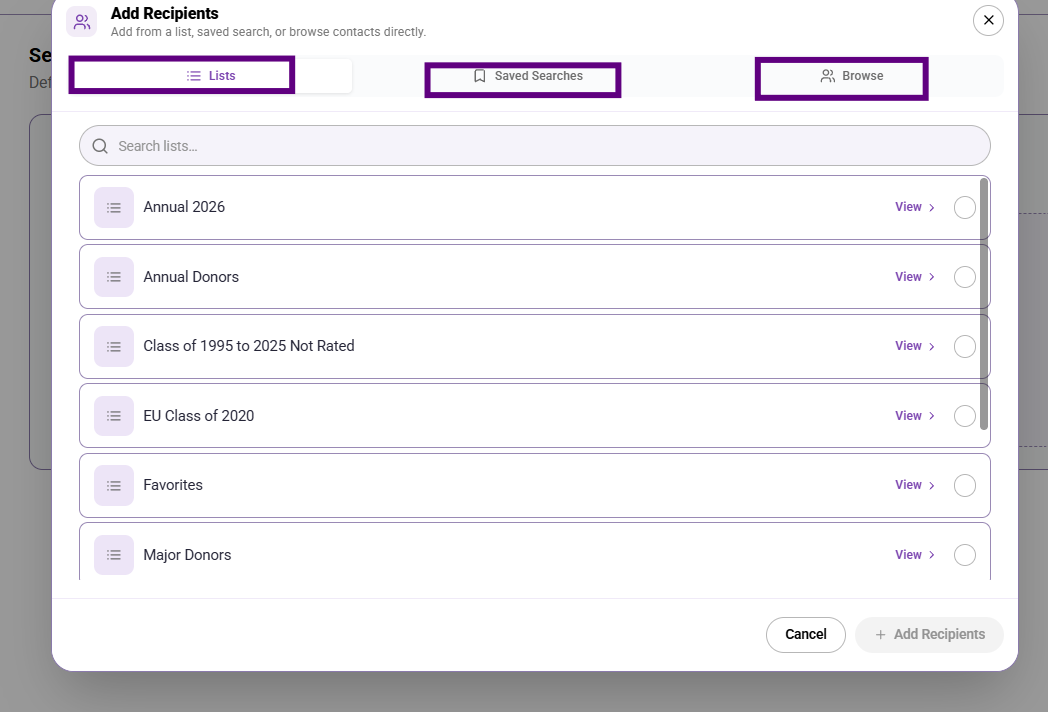Image resolution: width=1048 pixels, height=712 pixels.
Task: Switch to the Saved Searches tab
Action: [523, 80]
